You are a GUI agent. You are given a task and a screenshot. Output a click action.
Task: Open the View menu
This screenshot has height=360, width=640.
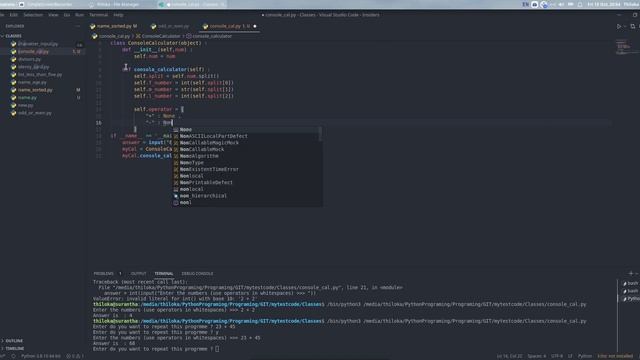pos(53,15)
